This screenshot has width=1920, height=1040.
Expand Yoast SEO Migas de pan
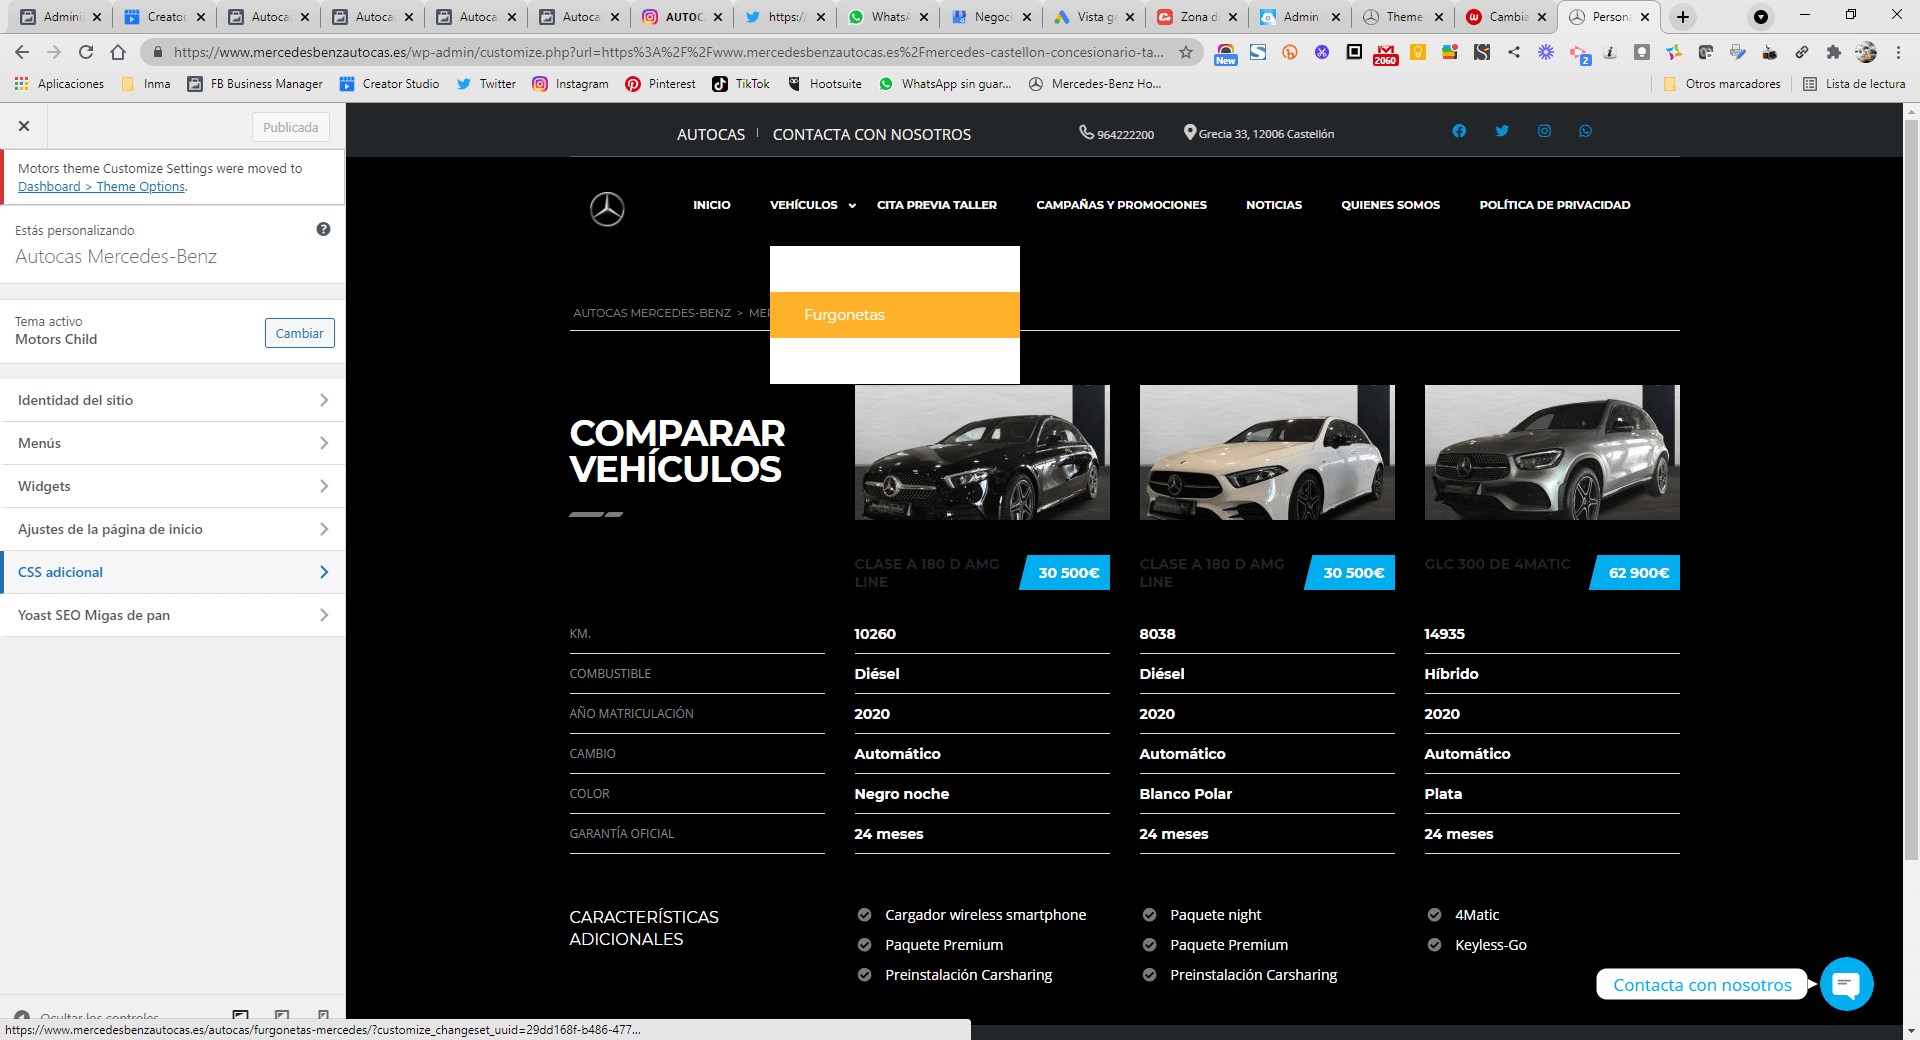click(172, 615)
